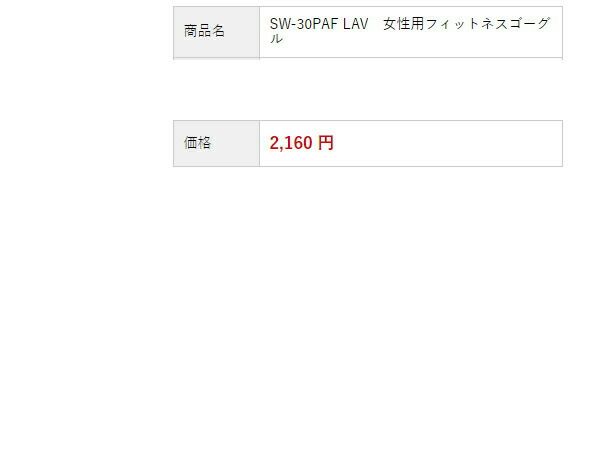600x450 pixels.
Task: Click the ゴーグ text at line end
Action: tap(530, 24)
